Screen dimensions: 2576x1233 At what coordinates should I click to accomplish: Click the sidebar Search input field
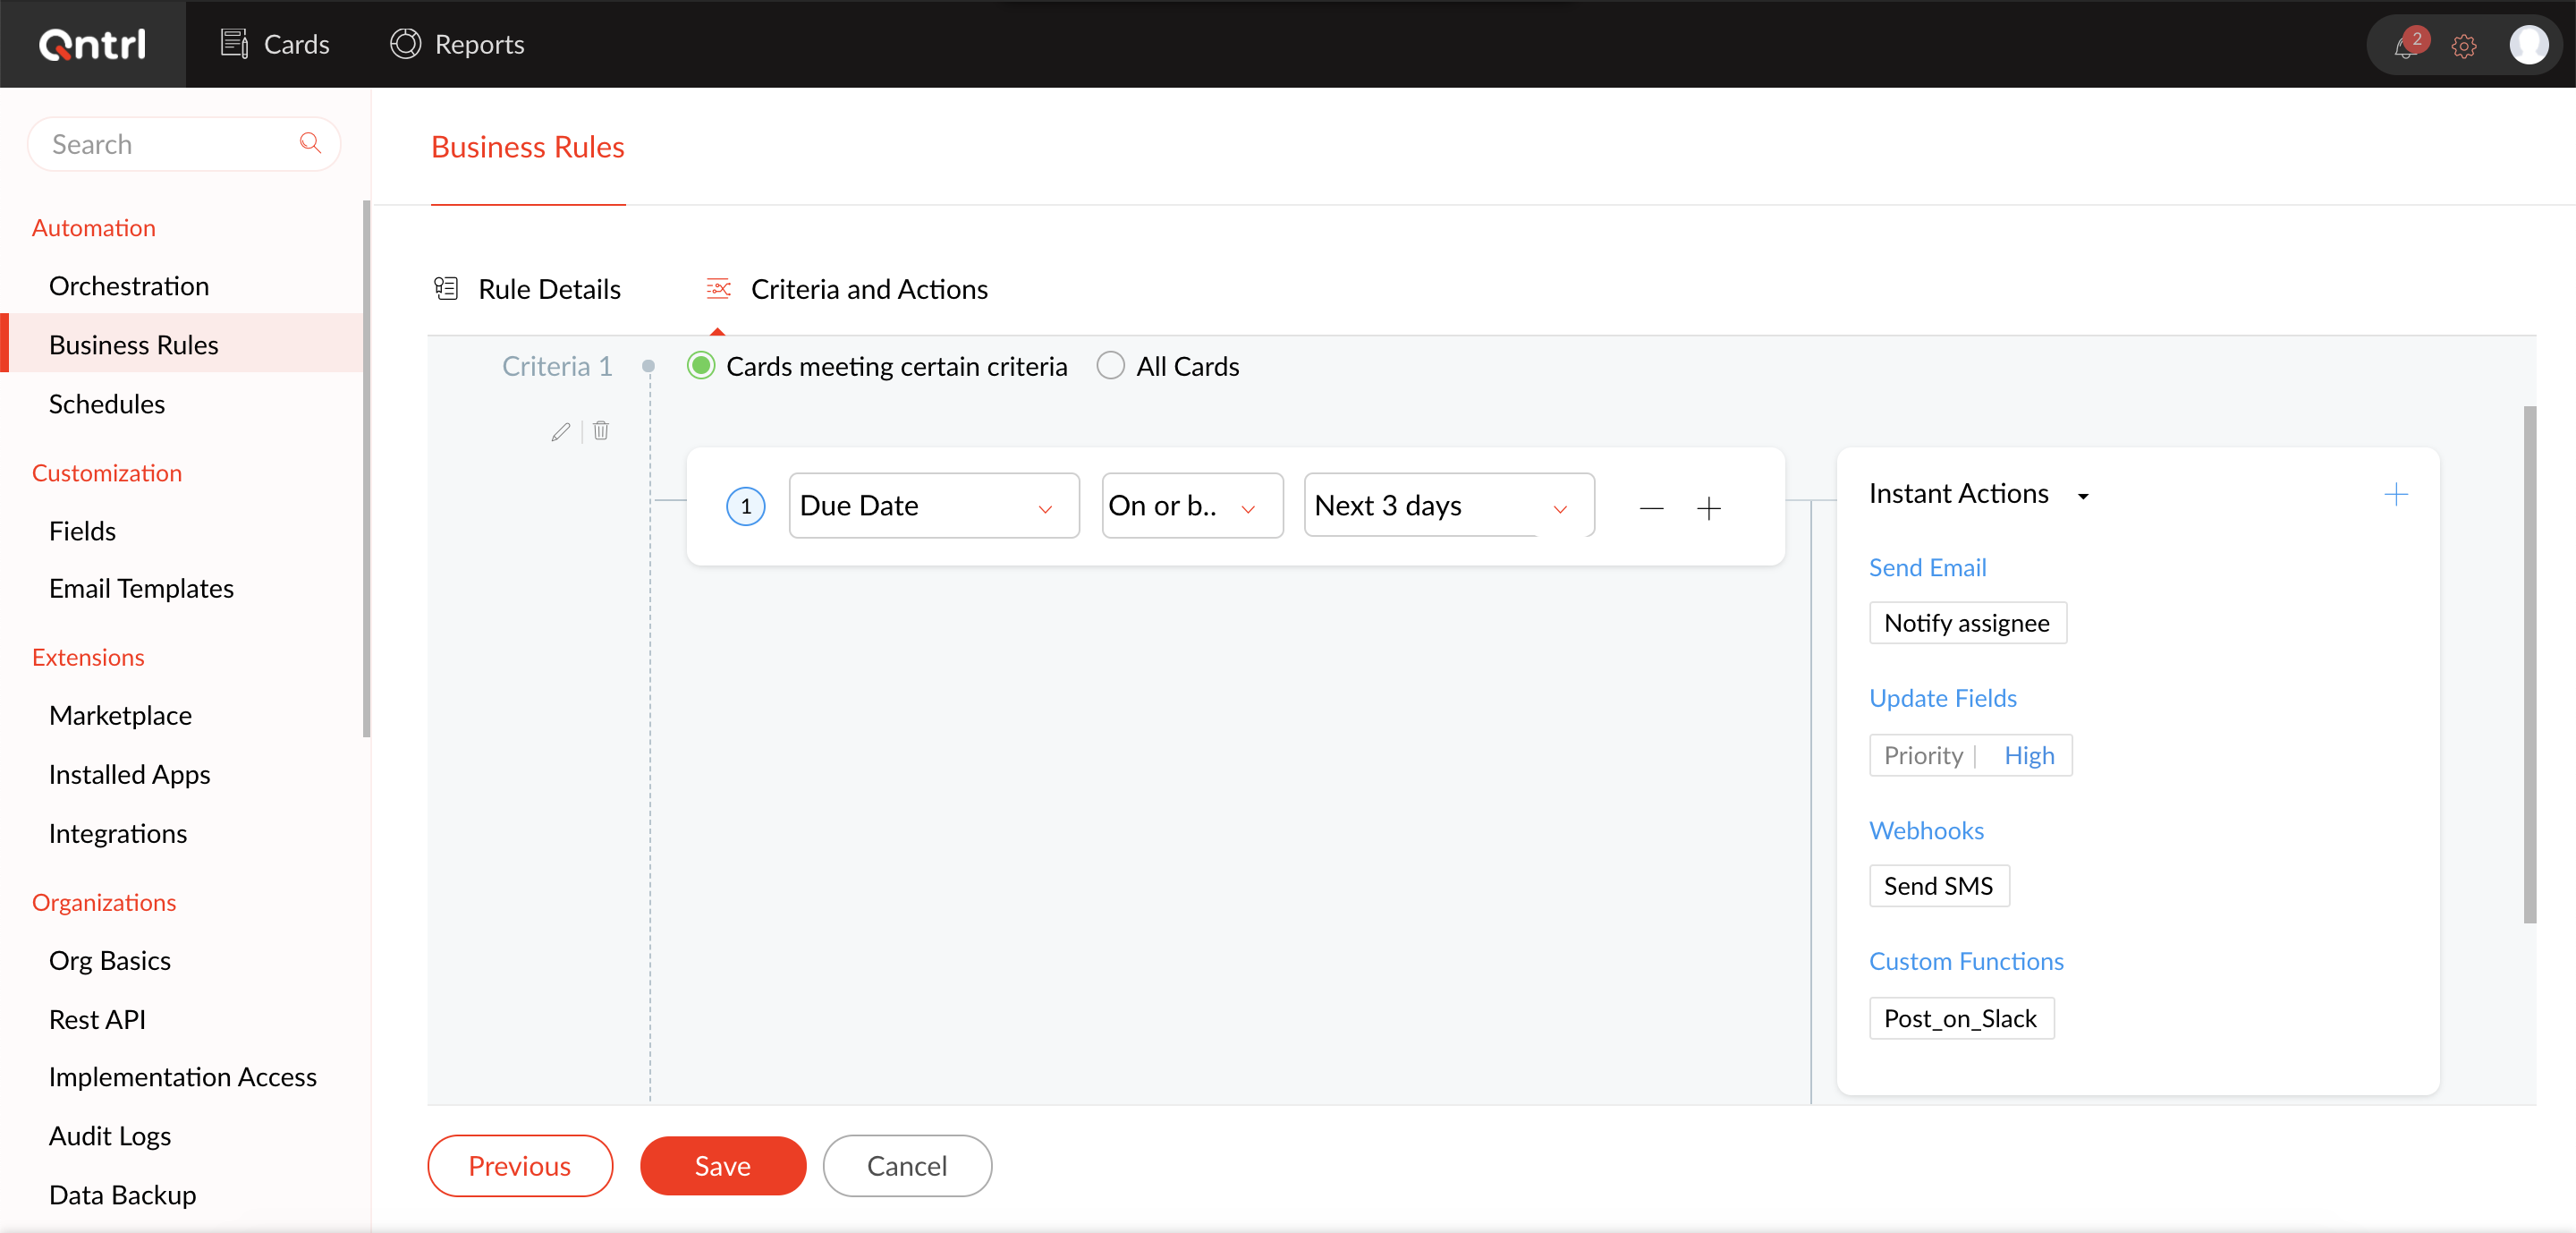(184, 143)
